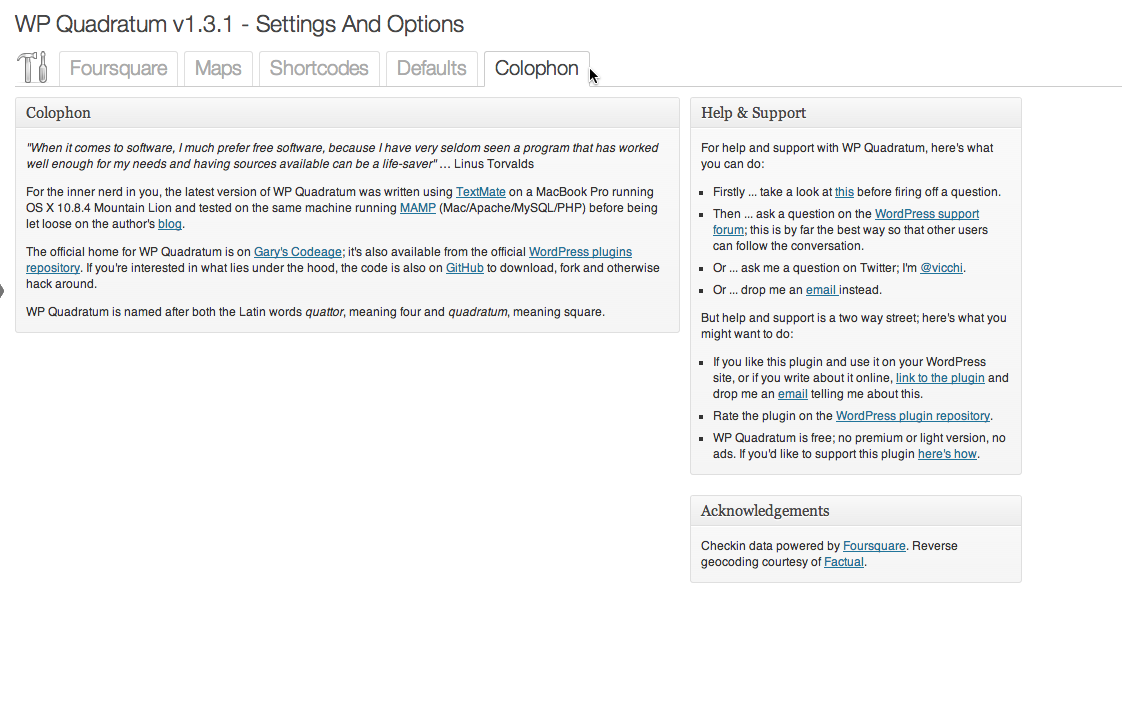Open the GitHub link
Screen dimensions: 1122x715
pos(464,268)
